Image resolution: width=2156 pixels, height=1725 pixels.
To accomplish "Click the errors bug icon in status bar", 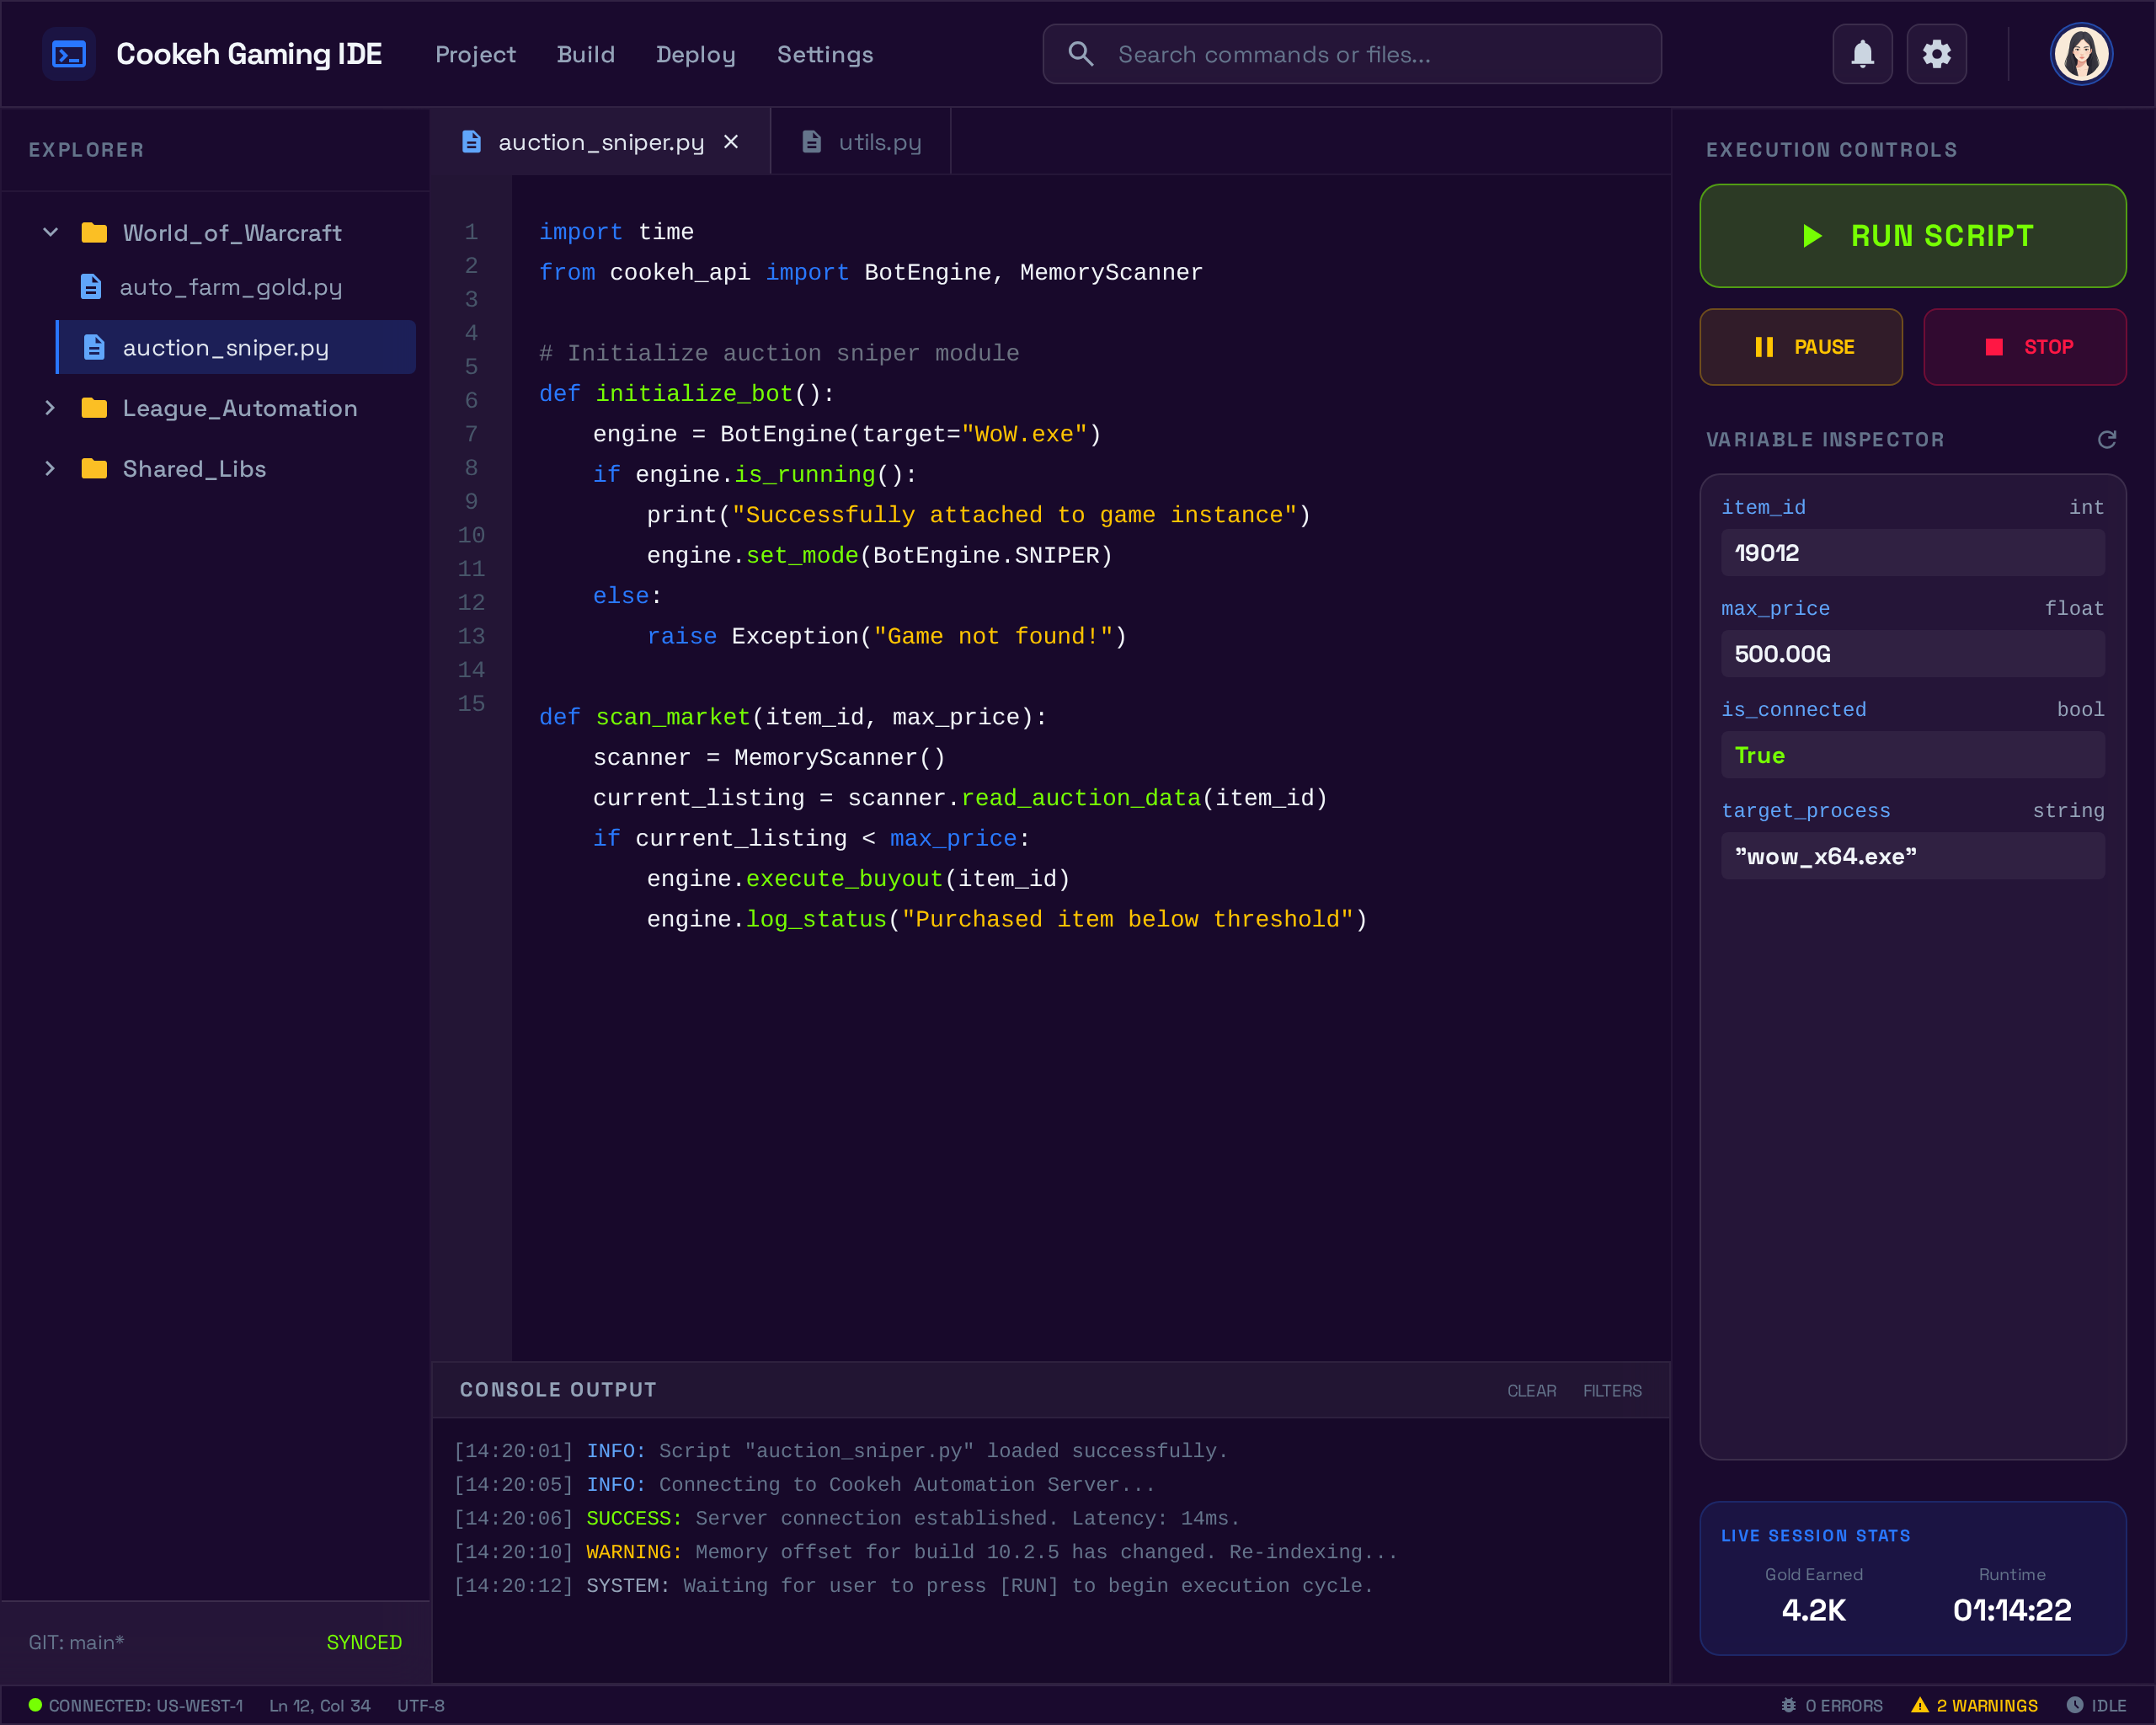I will (x=1788, y=1705).
